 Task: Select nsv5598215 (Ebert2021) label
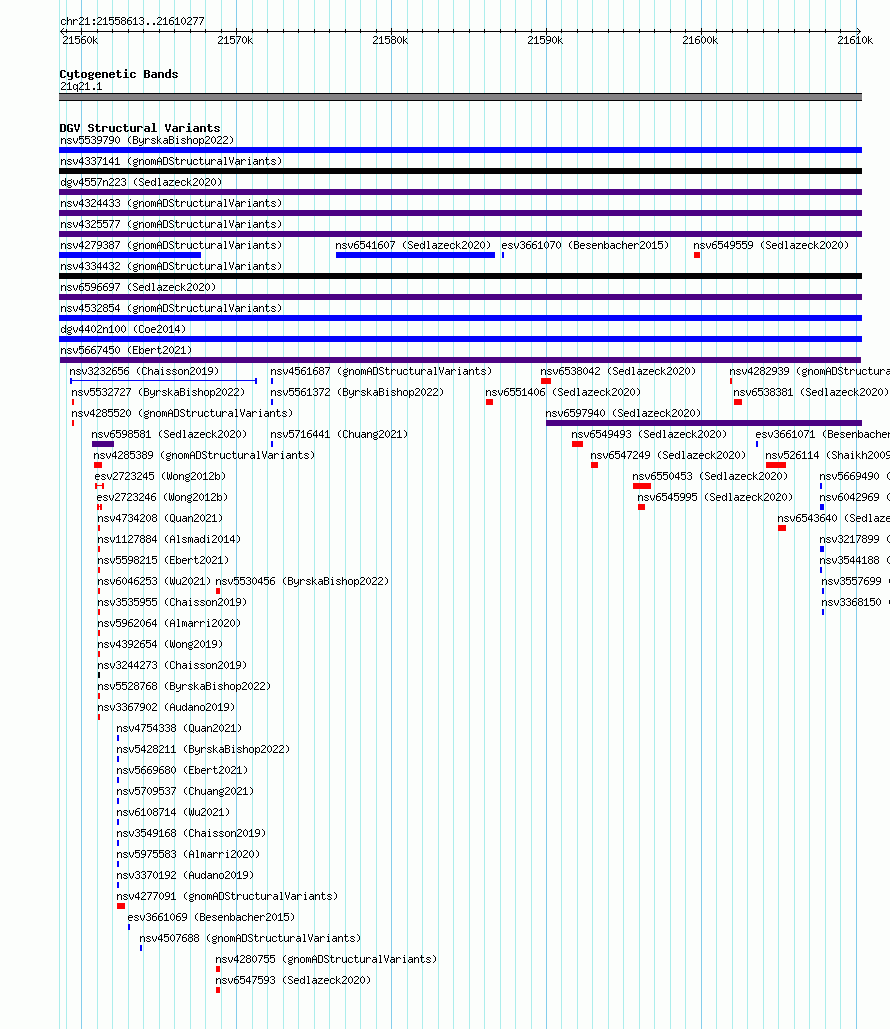click(x=163, y=560)
